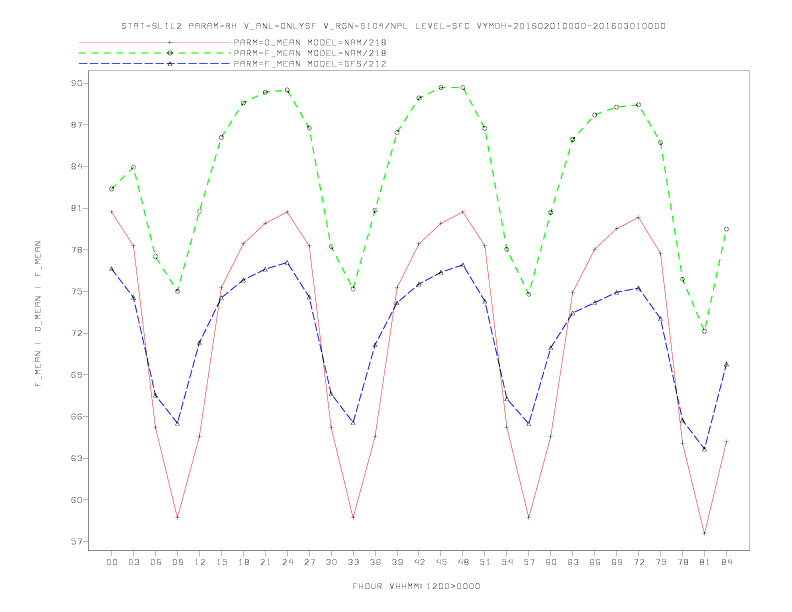Select legend entry PARM=F_MEAN MODEL=GFS/212
This screenshot has height=612, width=792.
(310, 64)
